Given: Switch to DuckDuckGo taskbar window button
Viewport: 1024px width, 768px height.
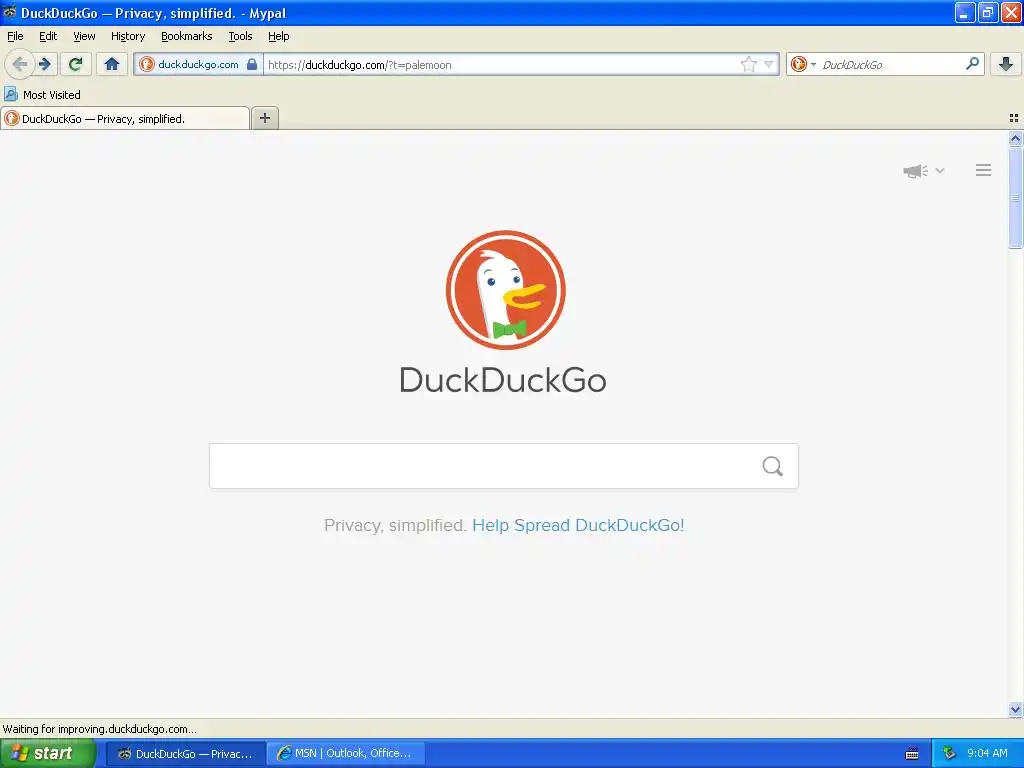Looking at the screenshot, I should pyautogui.click(x=185, y=754).
